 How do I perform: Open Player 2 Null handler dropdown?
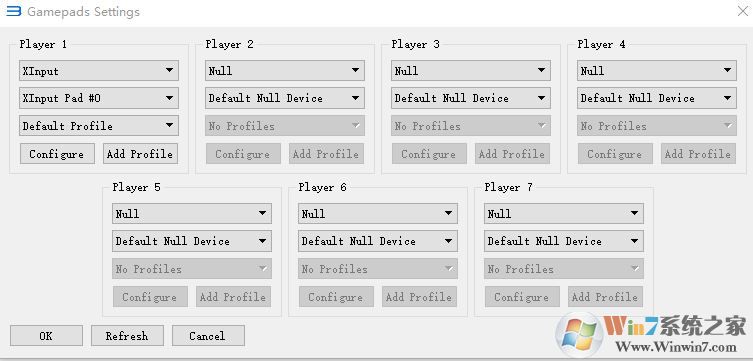coord(285,71)
